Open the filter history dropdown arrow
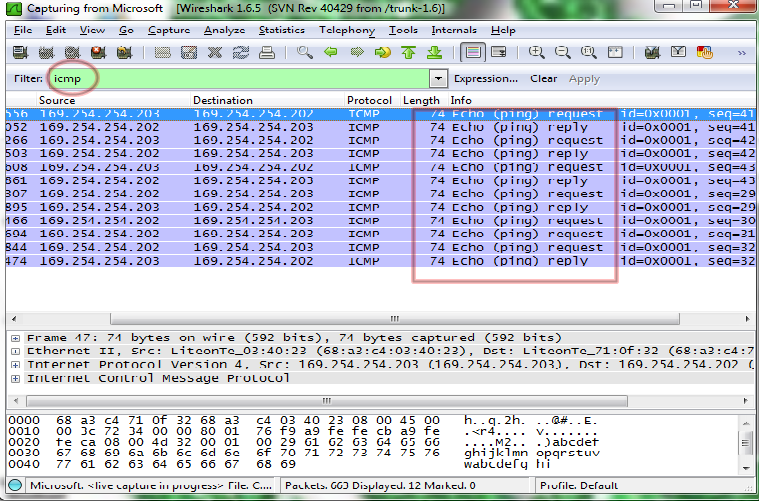759x501 pixels. 438,78
